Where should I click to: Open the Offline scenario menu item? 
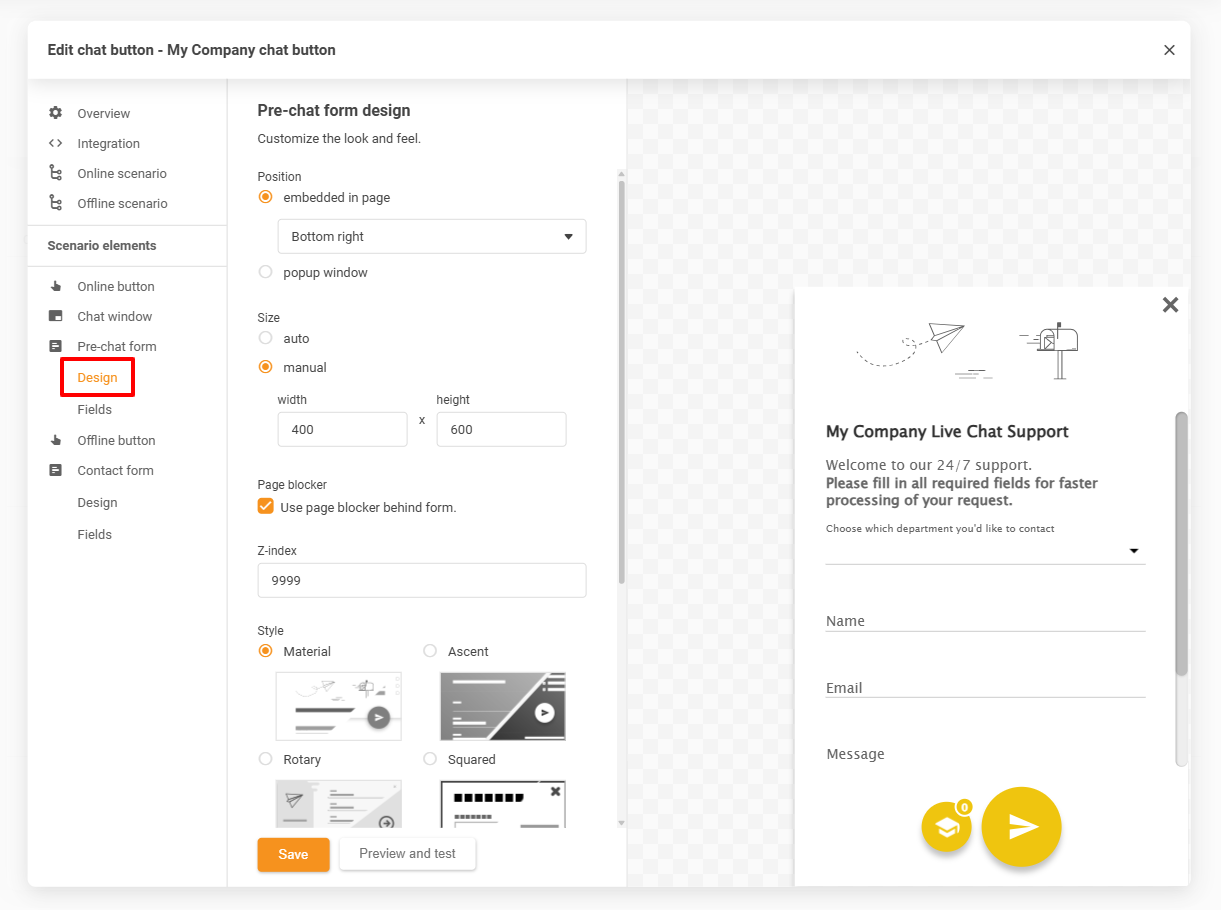click(x=122, y=203)
